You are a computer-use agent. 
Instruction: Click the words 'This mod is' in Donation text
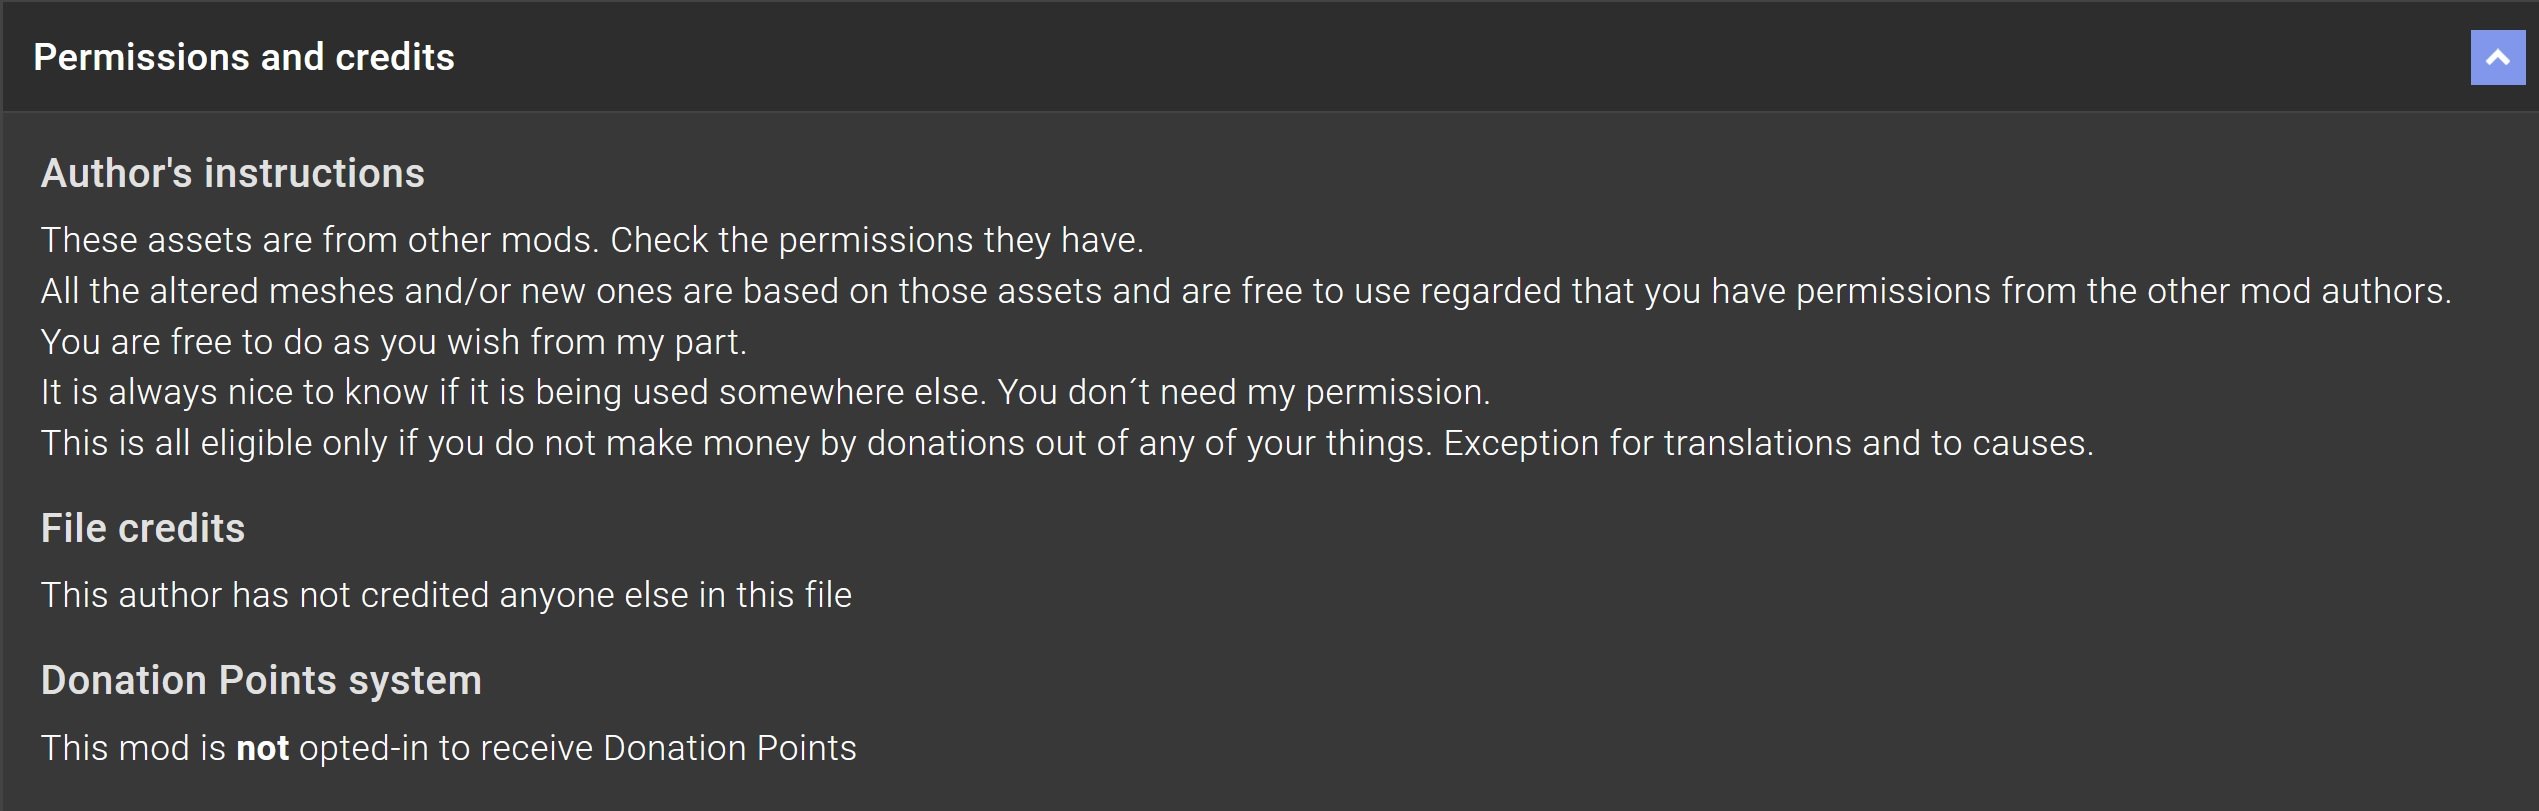click(x=134, y=748)
